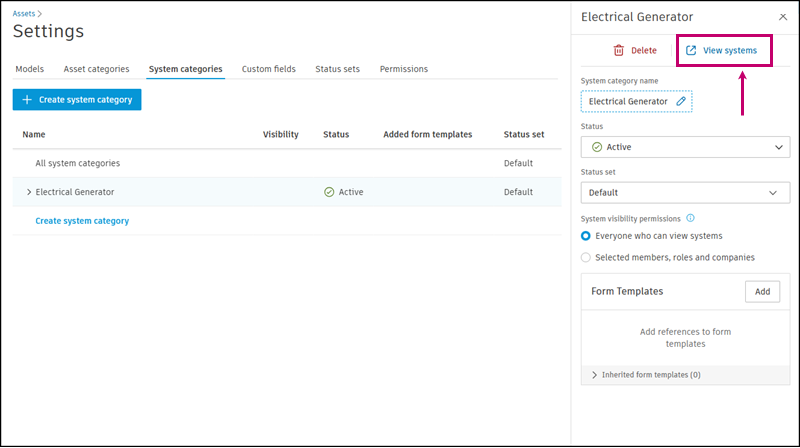
Task: Select Selected members, roles and companies option
Action: [586, 257]
